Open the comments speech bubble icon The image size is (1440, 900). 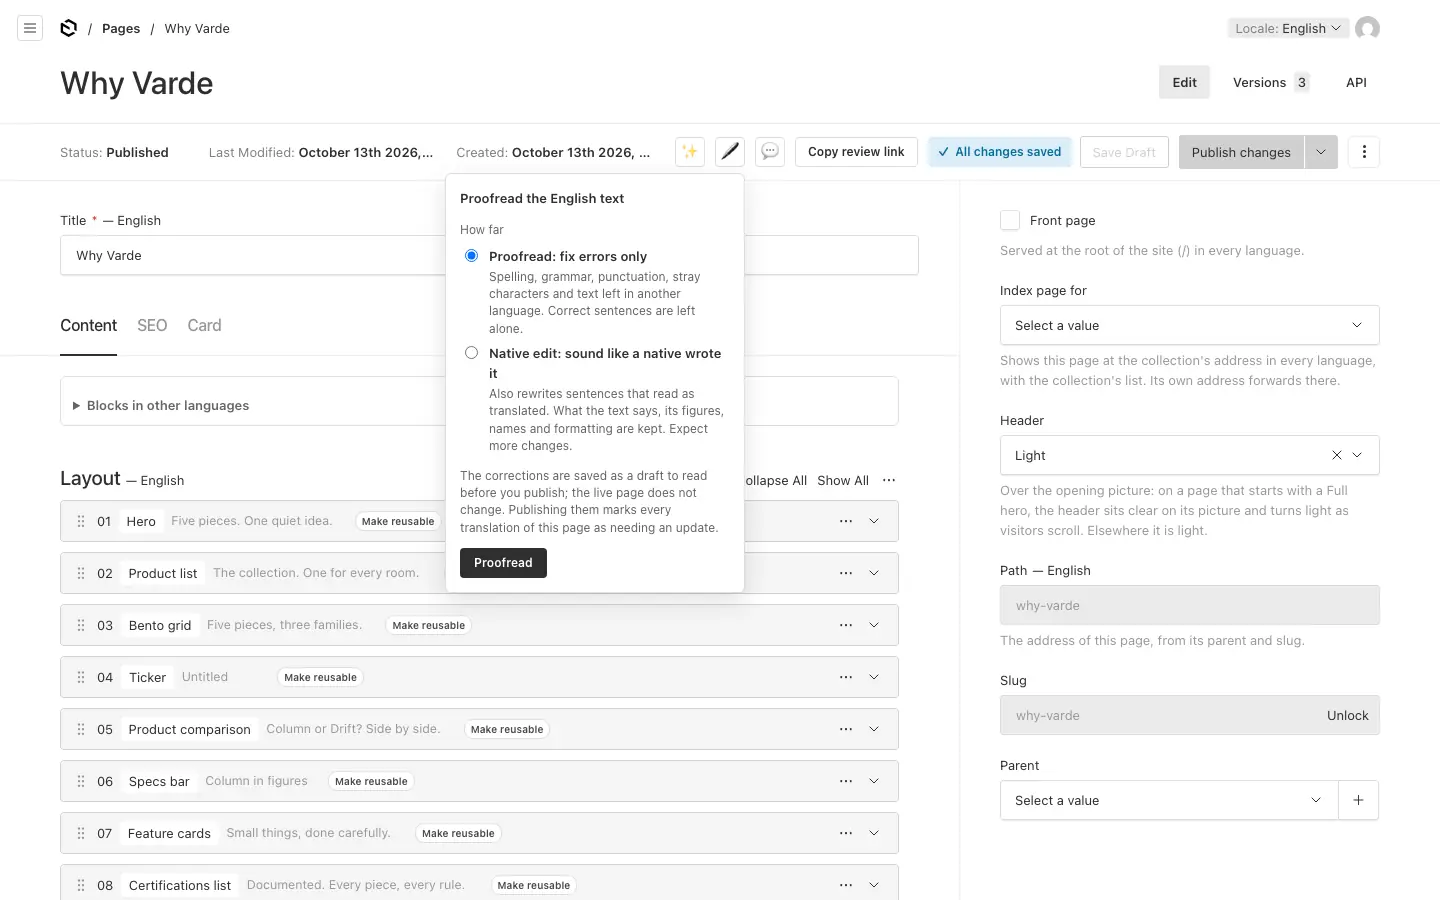tap(770, 152)
